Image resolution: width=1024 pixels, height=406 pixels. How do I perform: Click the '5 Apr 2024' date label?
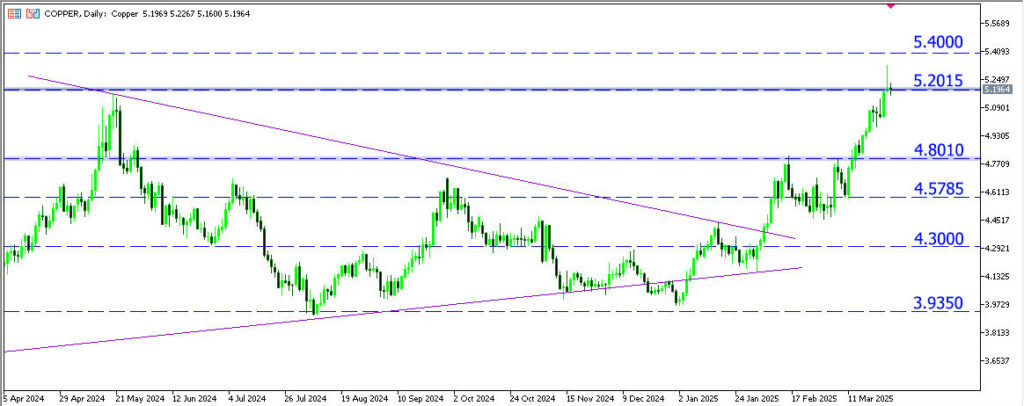coord(27,395)
